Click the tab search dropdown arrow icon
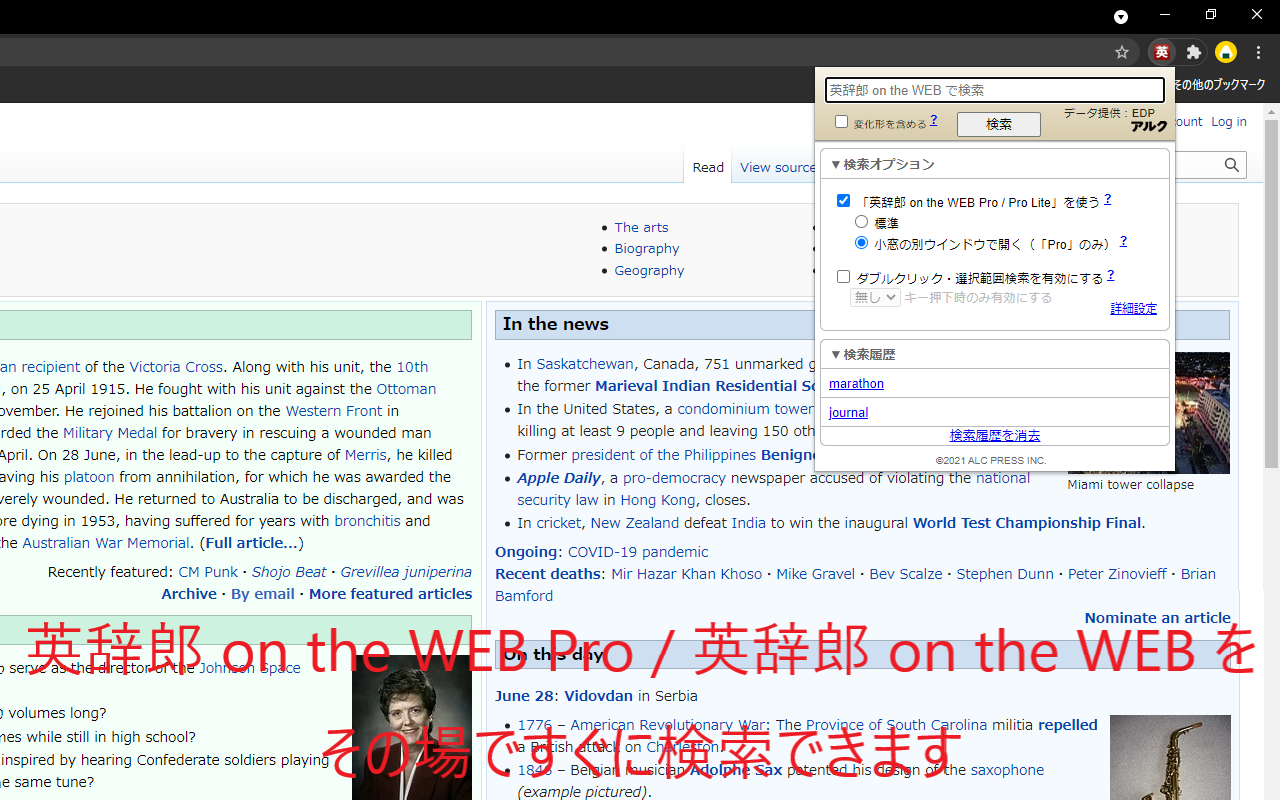 pyautogui.click(x=1121, y=16)
